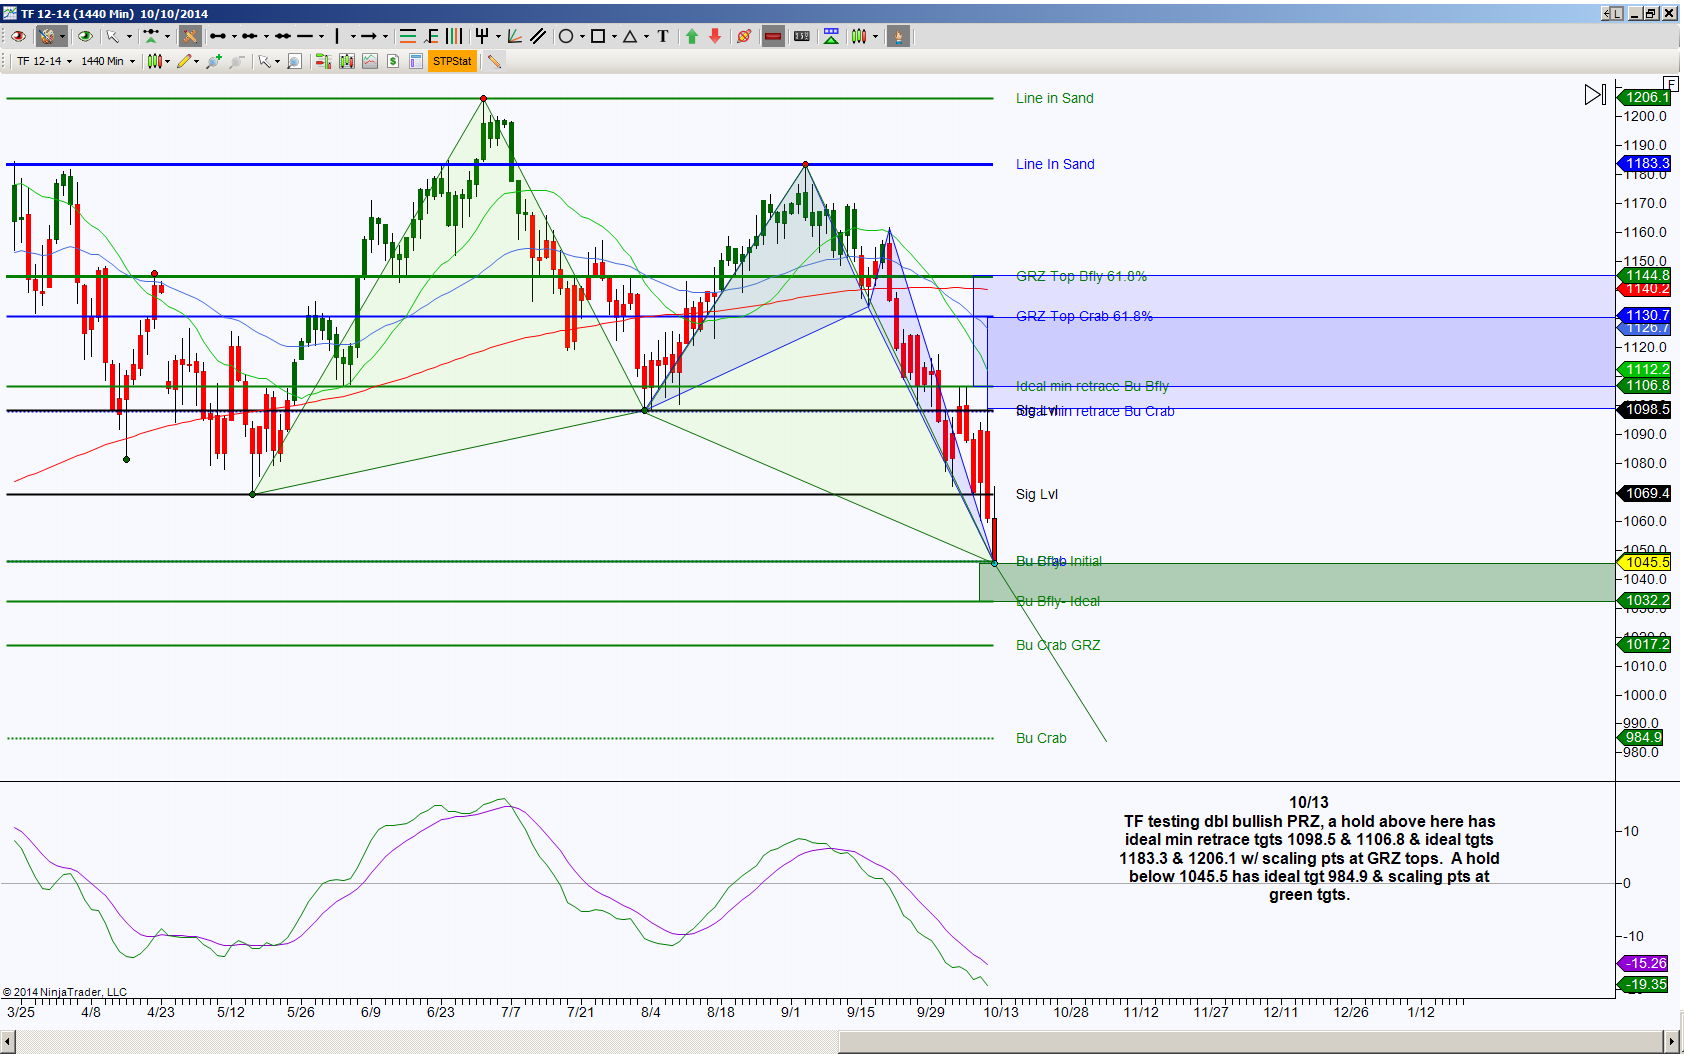The height and width of the screenshot is (1054, 1684).
Task: Click the zoom-out magnifier icon
Action: [x=236, y=61]
